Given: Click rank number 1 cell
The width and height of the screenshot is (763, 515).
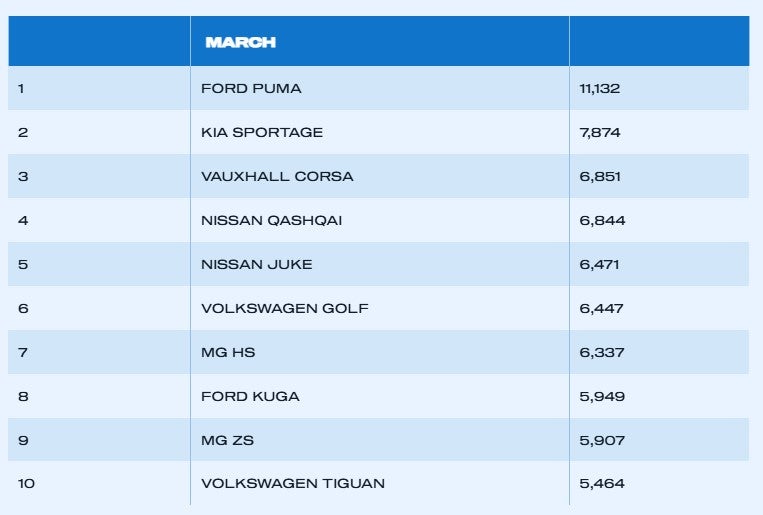Looking at the screenshot, I should (21, 88).
